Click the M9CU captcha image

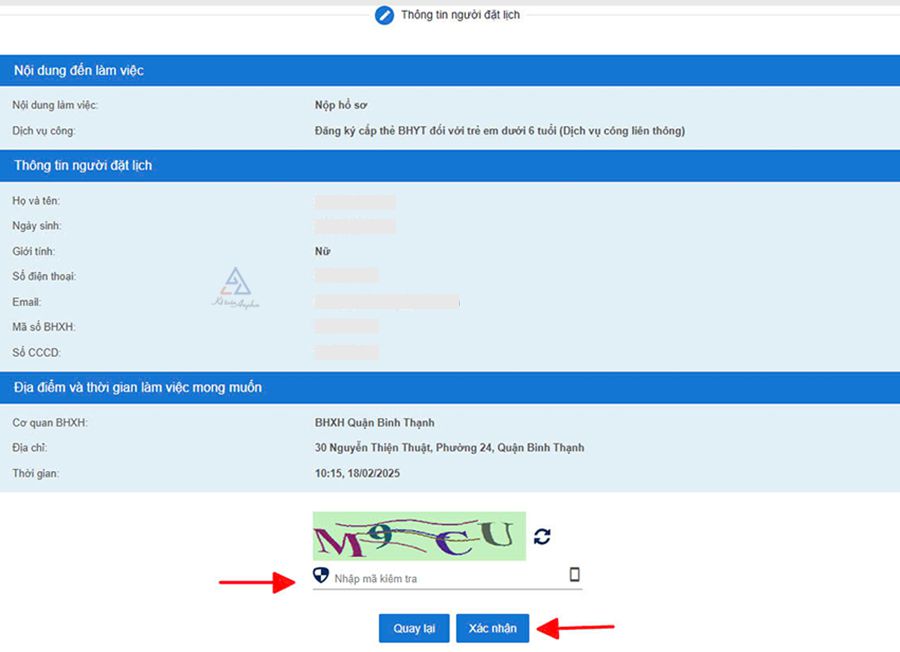419,536
